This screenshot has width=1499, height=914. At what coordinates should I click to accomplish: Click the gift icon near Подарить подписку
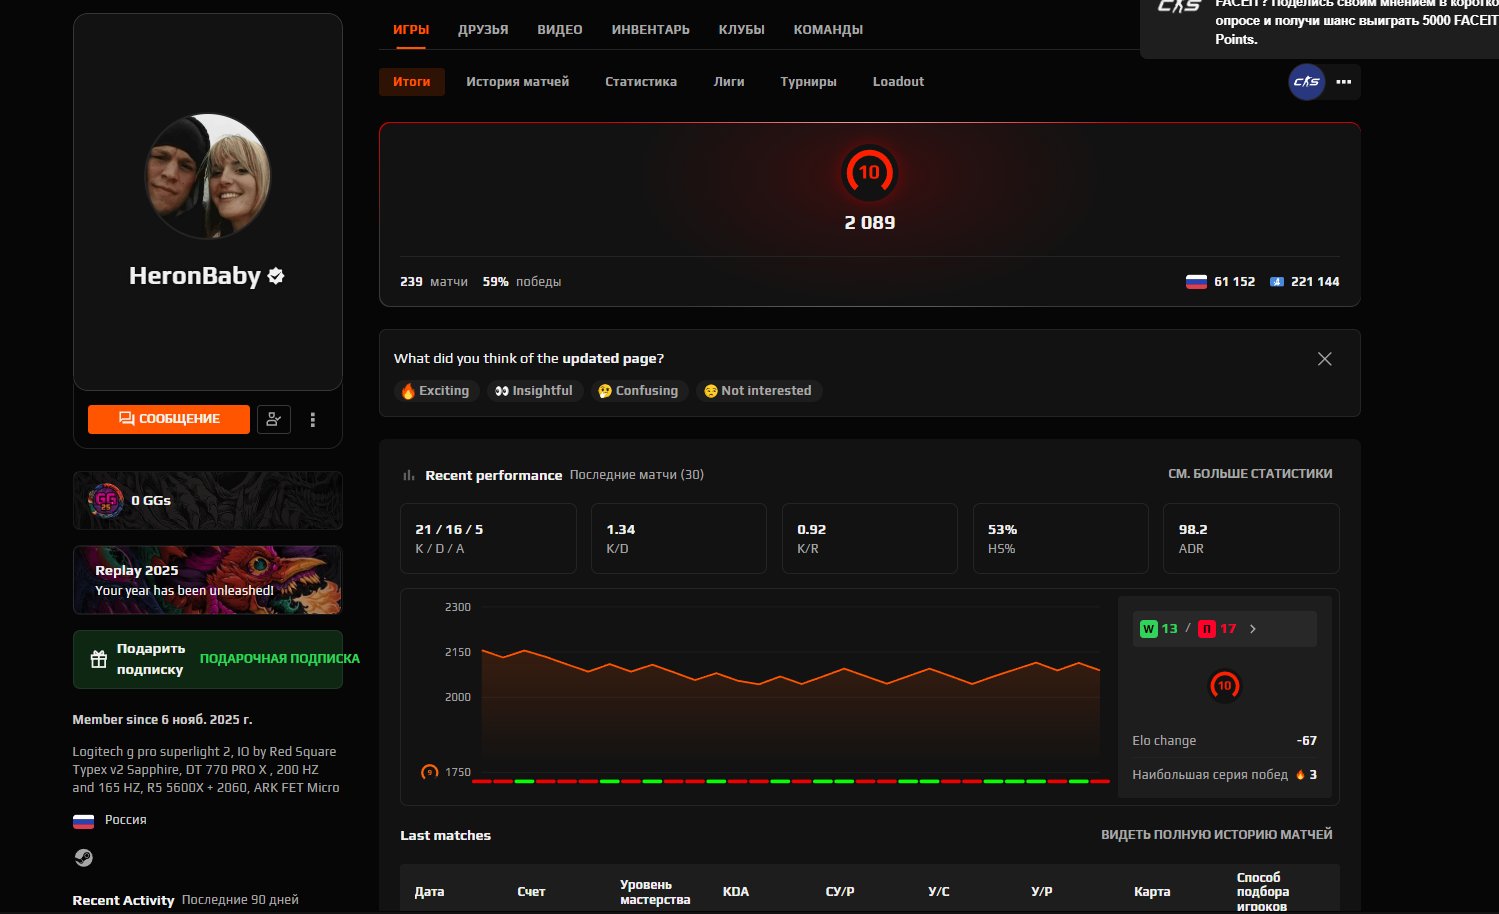(98, 659)
